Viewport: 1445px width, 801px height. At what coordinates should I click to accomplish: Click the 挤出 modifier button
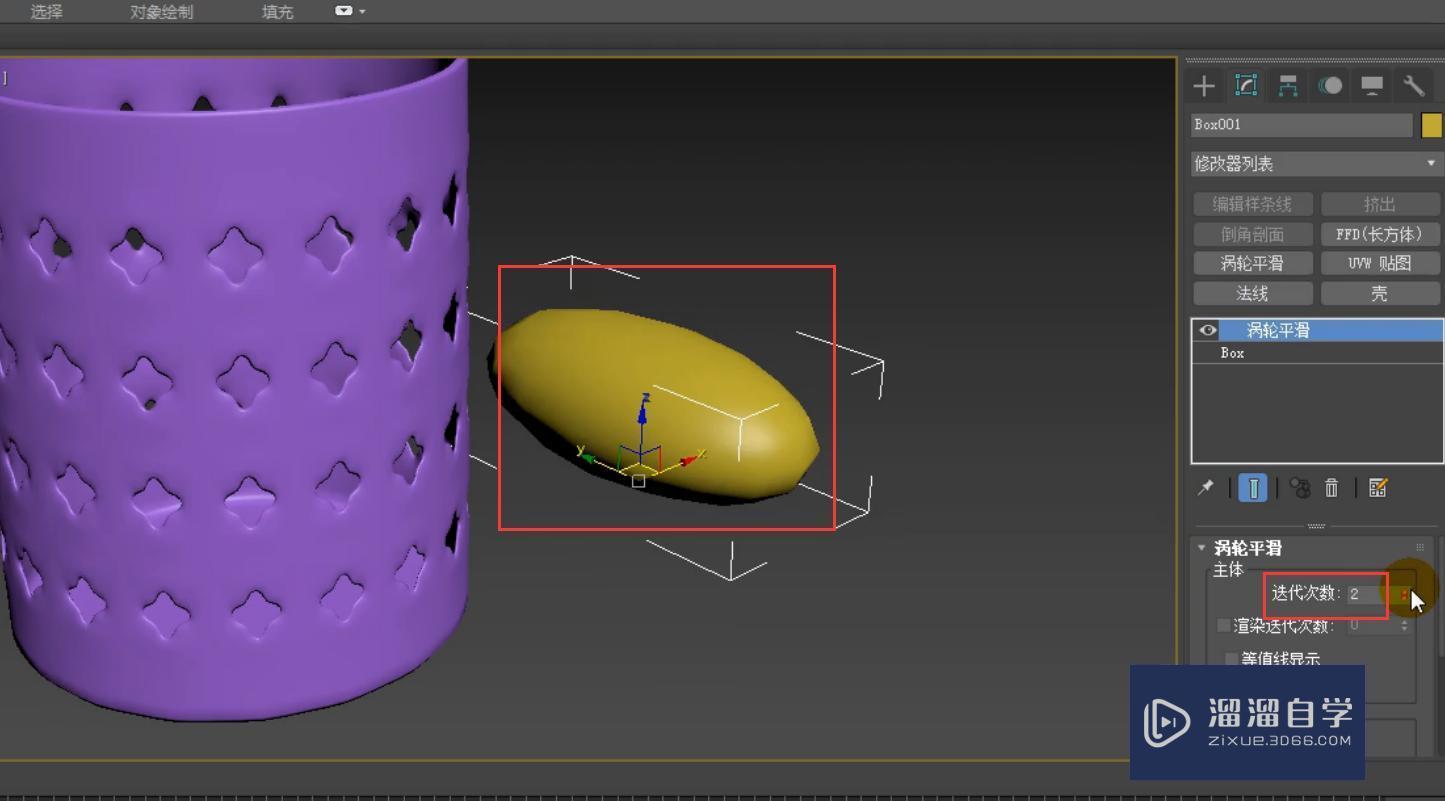1380,204
